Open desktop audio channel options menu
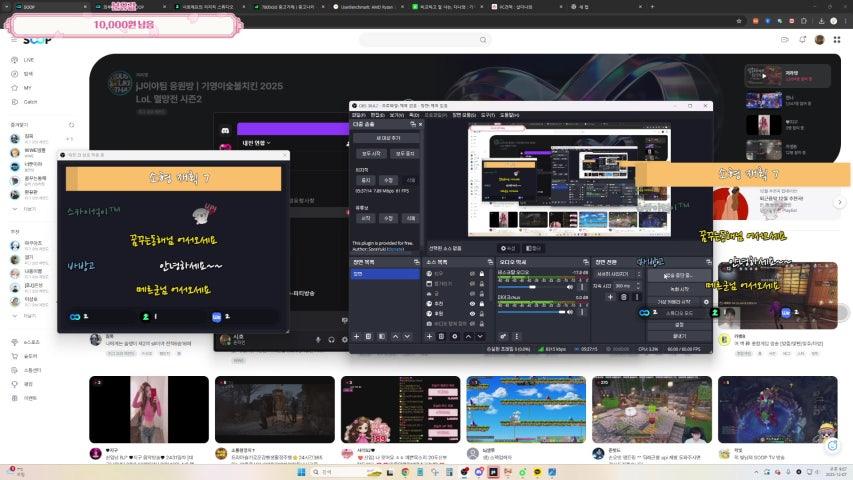 582,287
